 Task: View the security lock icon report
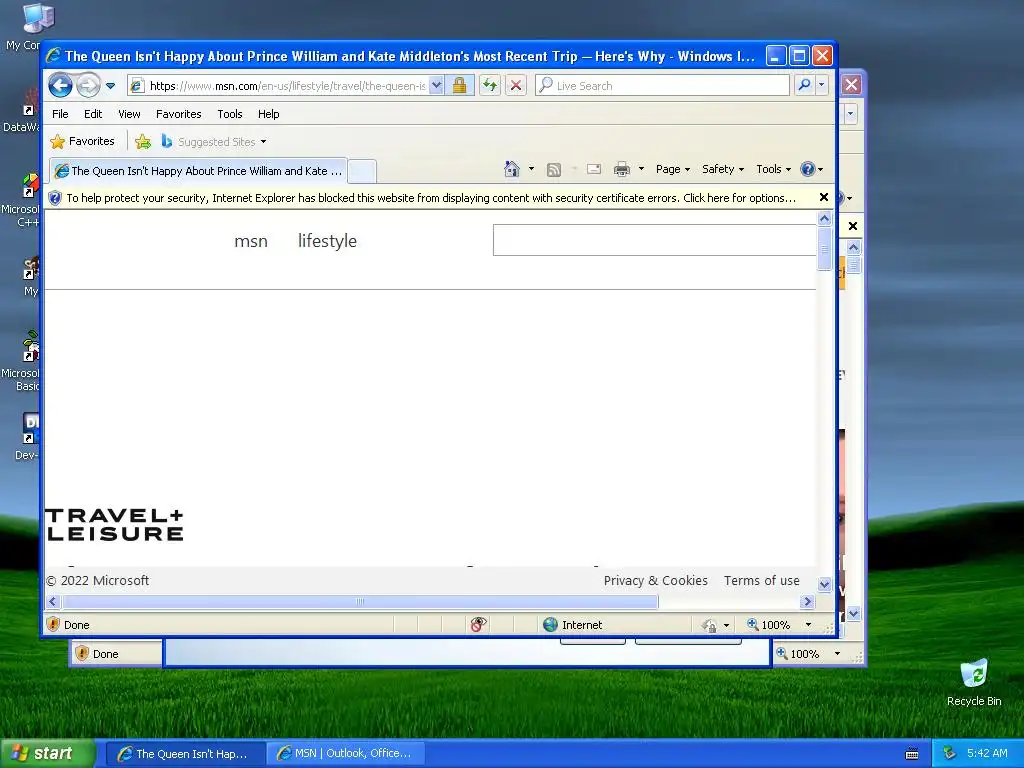coord(459,86)
